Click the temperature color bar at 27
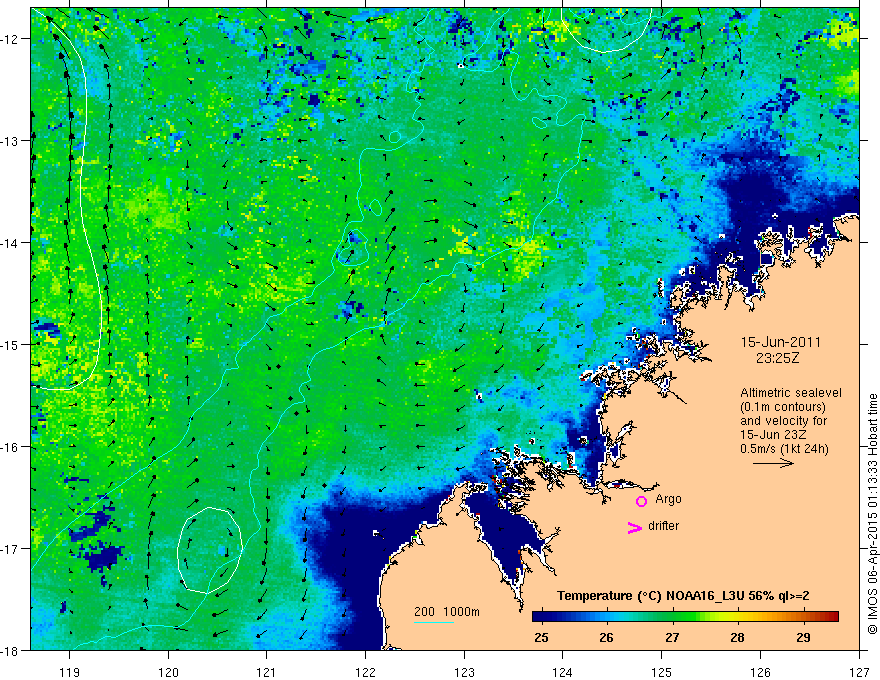This screenshot has height=680, width=880. (x=672, y=617)
